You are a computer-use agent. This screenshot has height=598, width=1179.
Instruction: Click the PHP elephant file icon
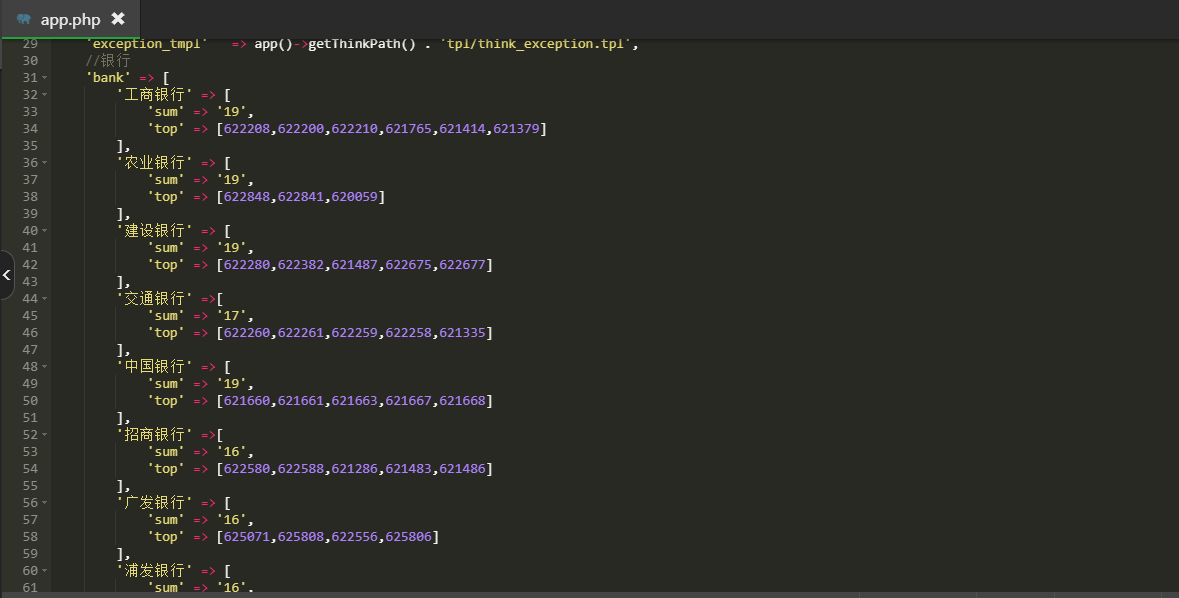[24, 19]
